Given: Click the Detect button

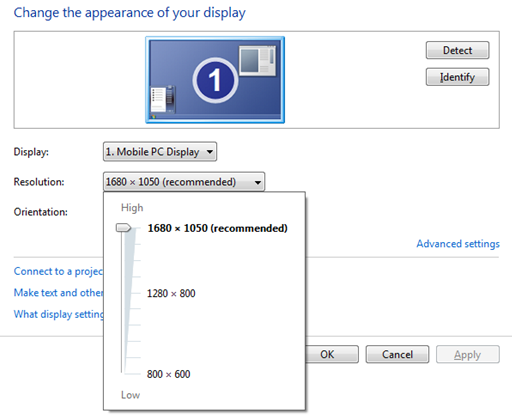Looking at the screenshot, I should pyautogui.click(x=457, y=50).
